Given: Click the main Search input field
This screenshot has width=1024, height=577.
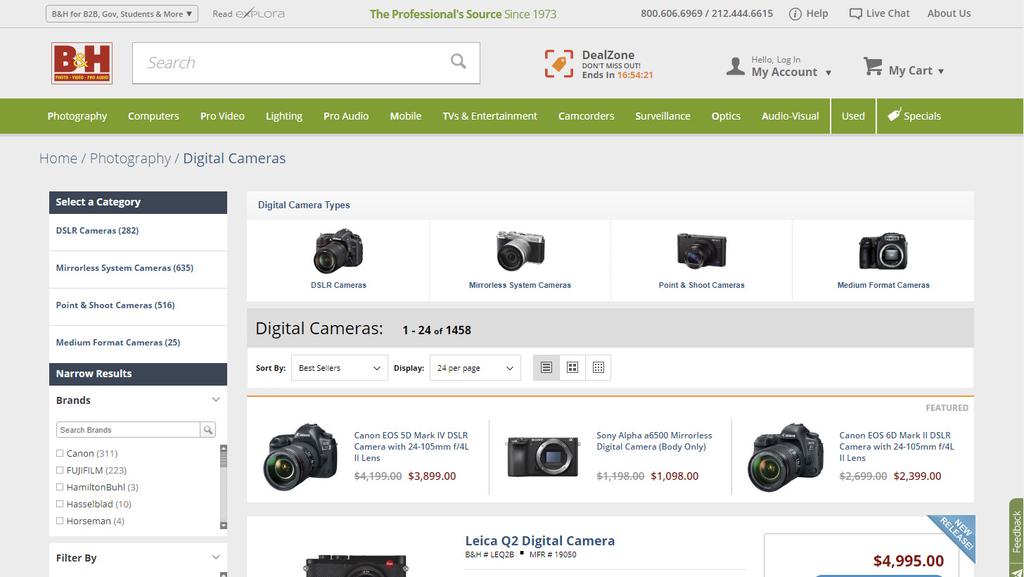Looking at the screenshot, I should (x=306, y=63).
